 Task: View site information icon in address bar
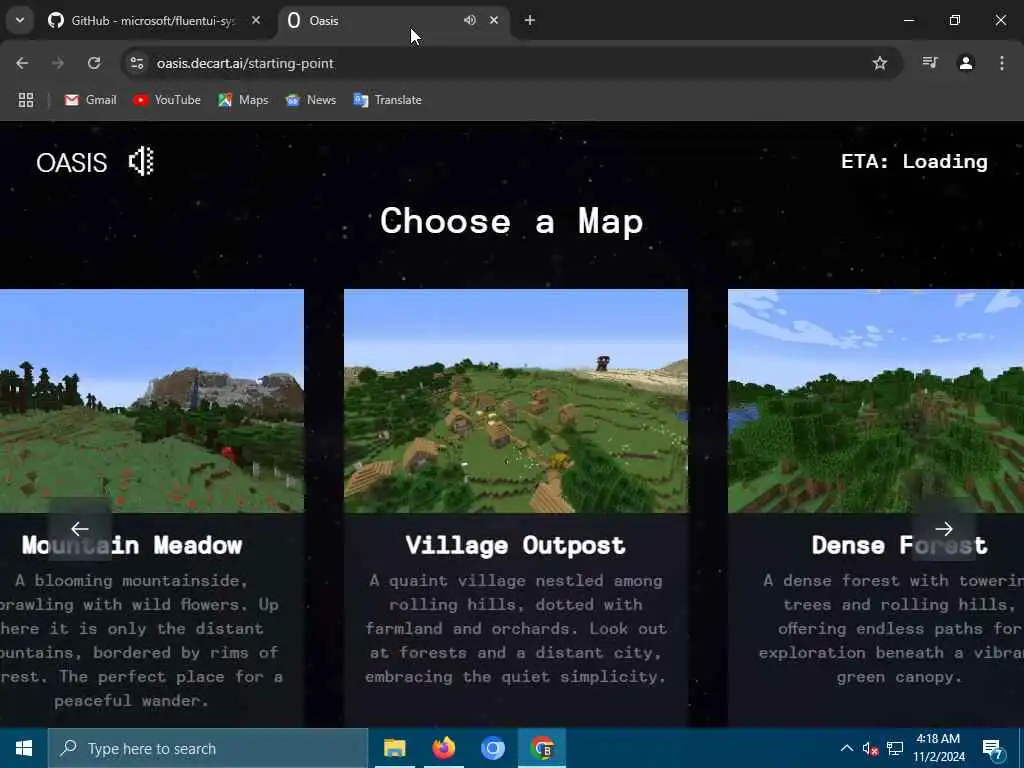pyautogui.click(x=136, y=63)
